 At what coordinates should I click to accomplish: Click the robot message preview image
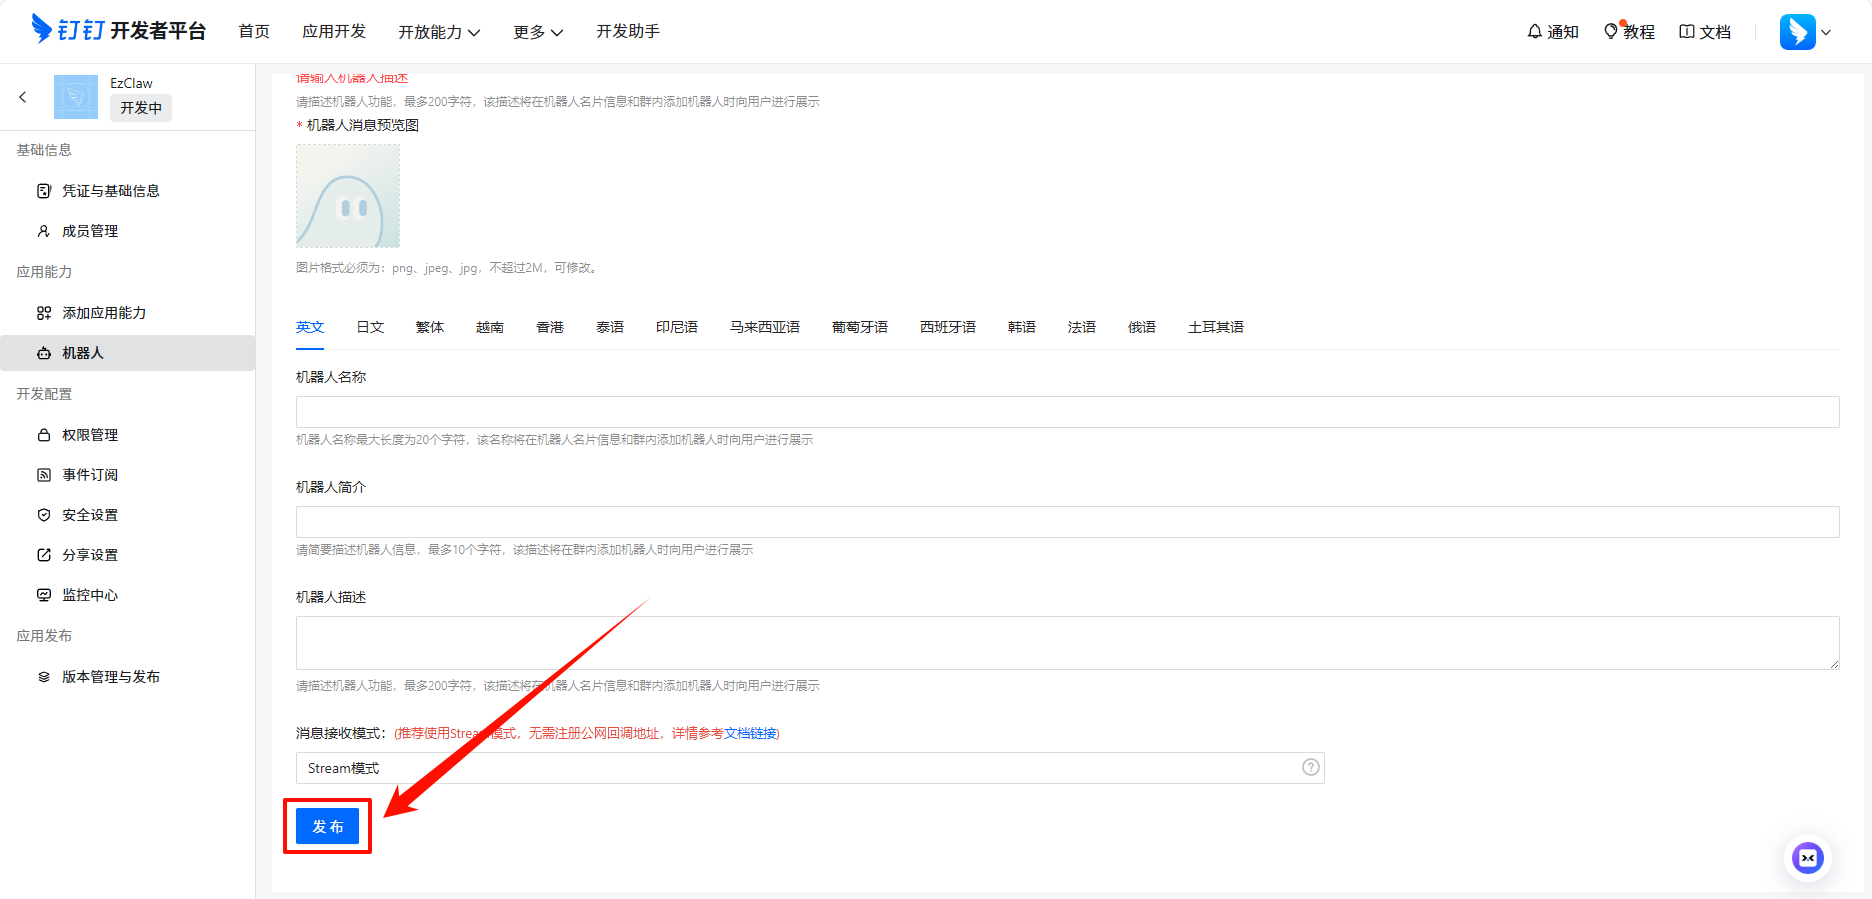(348, 196)
